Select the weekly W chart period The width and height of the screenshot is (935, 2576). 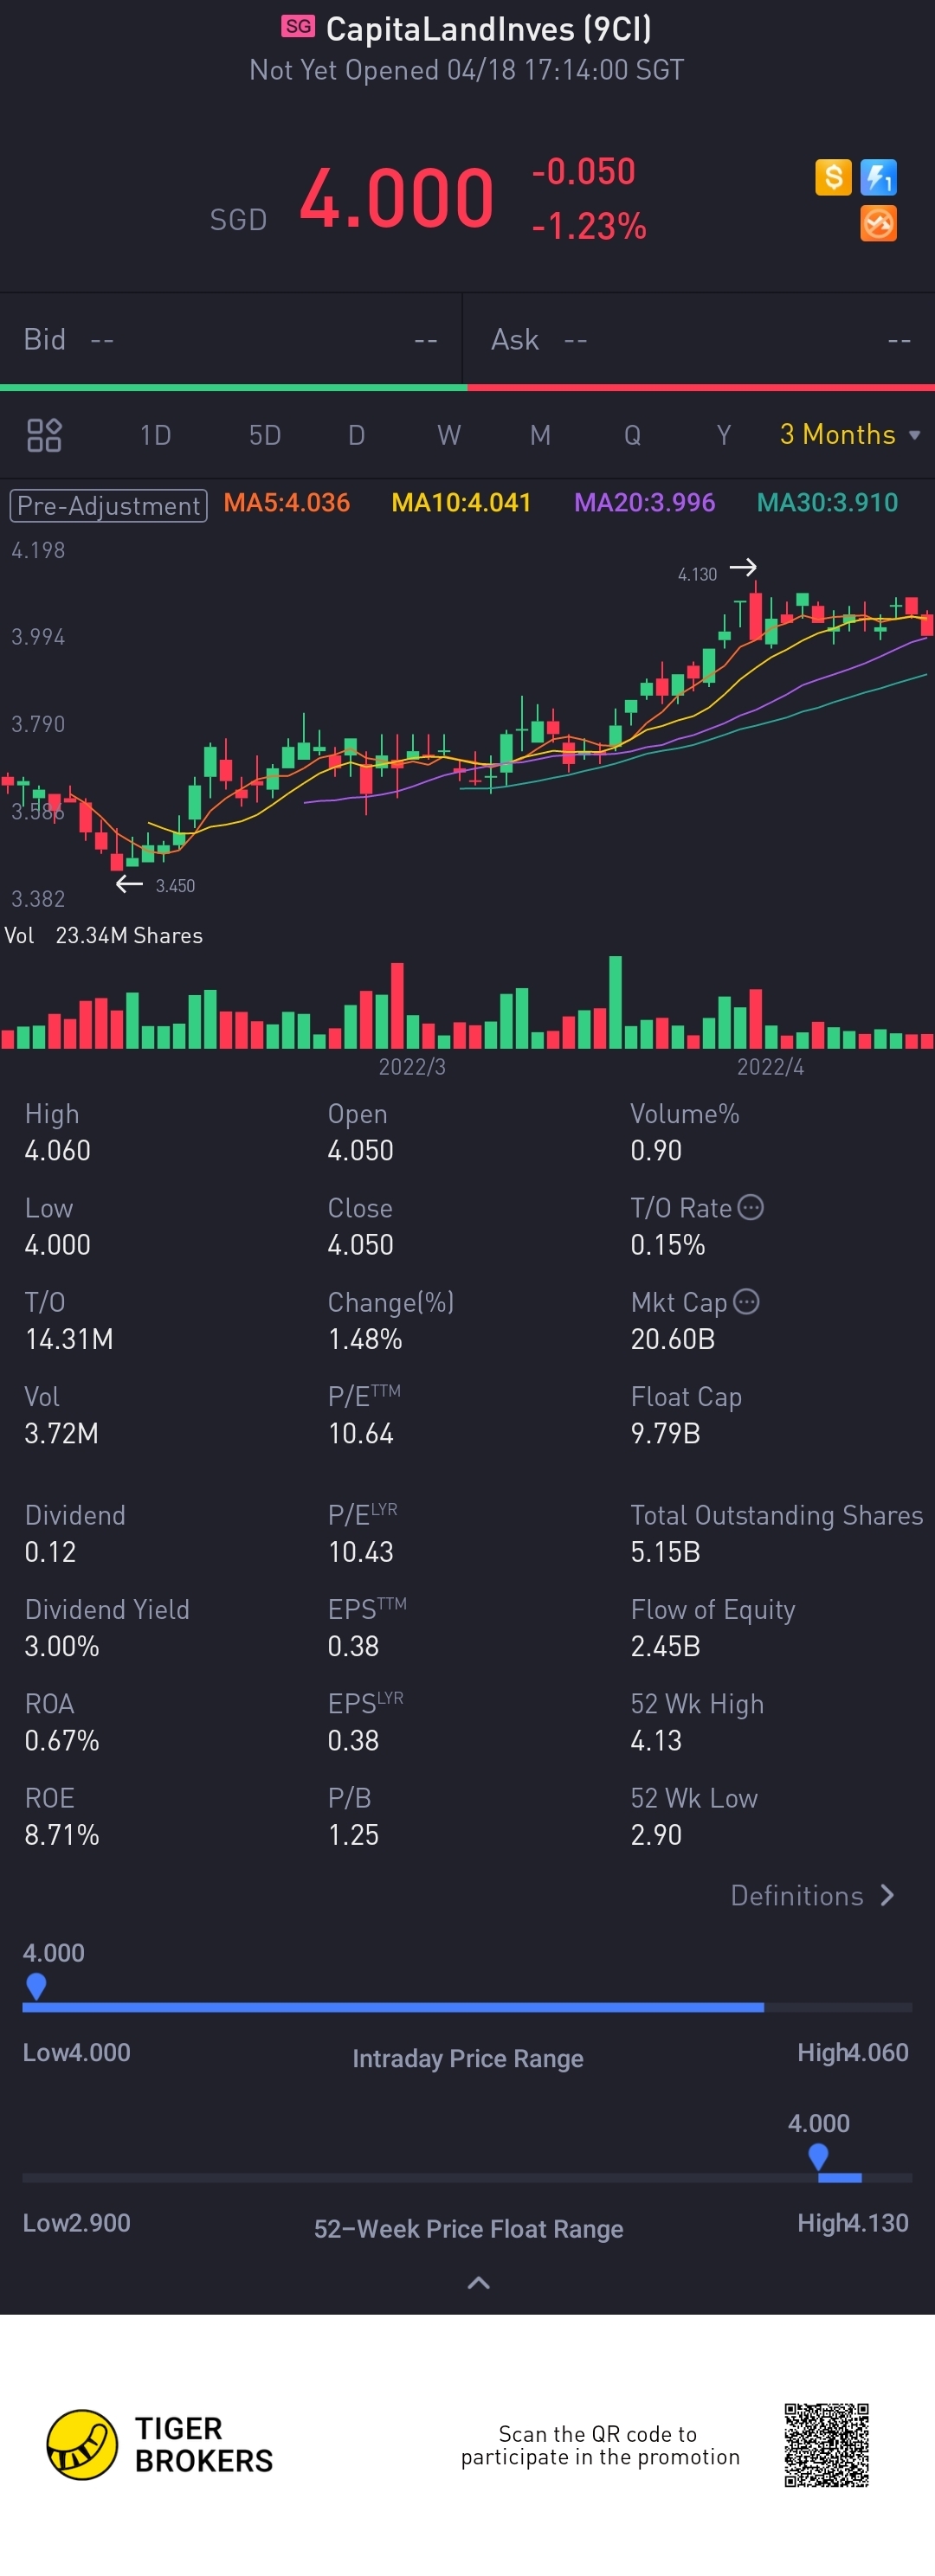pos(448,435)
